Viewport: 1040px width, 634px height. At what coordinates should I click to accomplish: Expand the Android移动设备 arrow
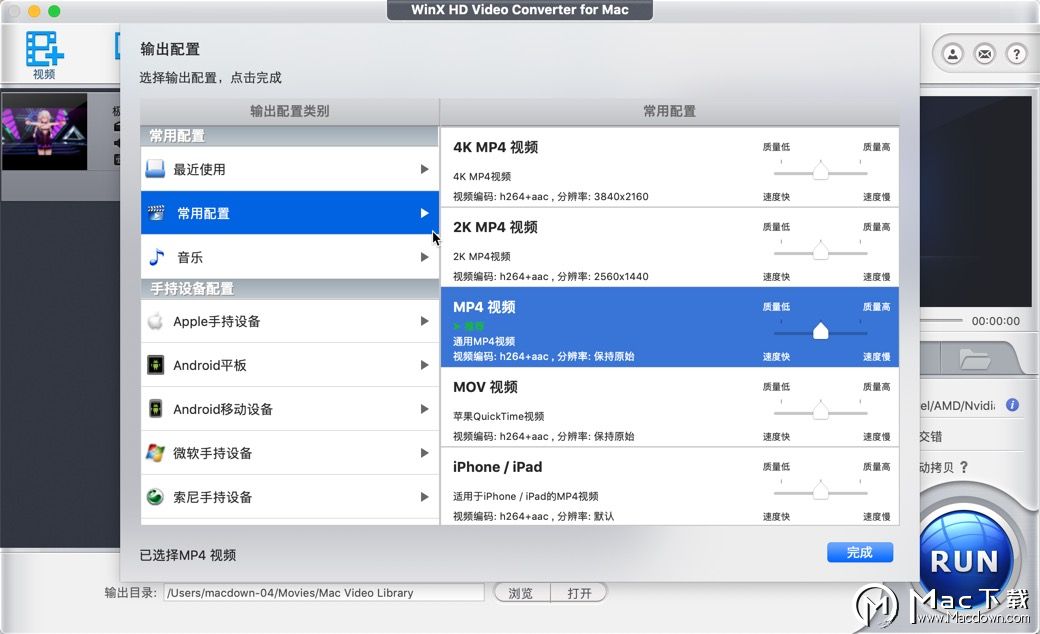point(424,409)
